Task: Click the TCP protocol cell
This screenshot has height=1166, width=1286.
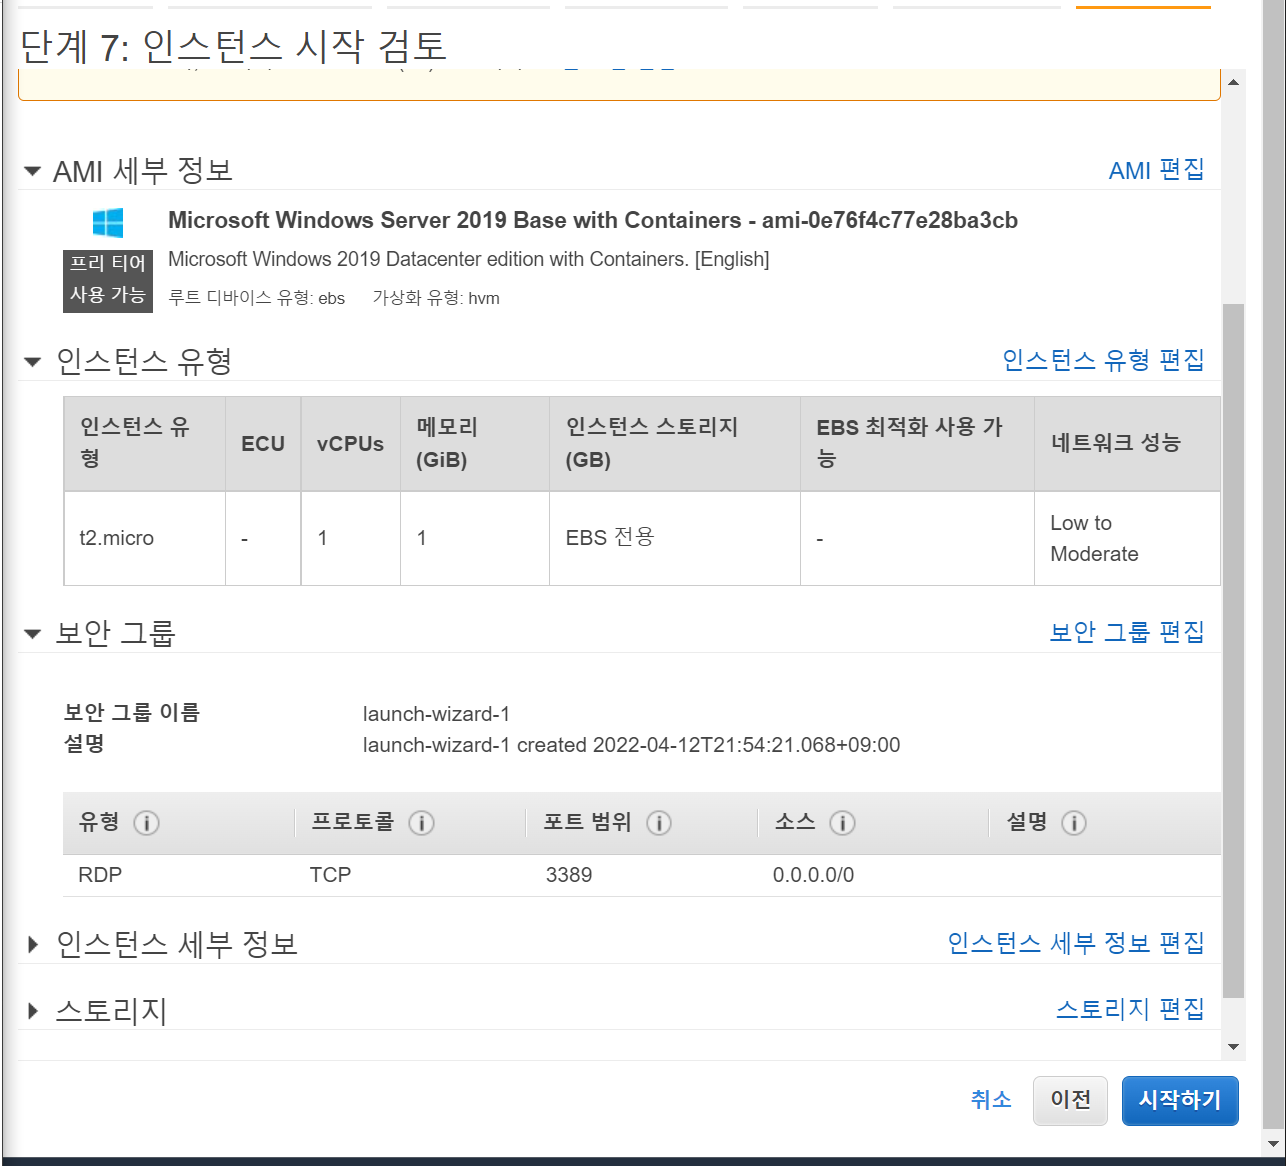Action: tap(330, 875)
